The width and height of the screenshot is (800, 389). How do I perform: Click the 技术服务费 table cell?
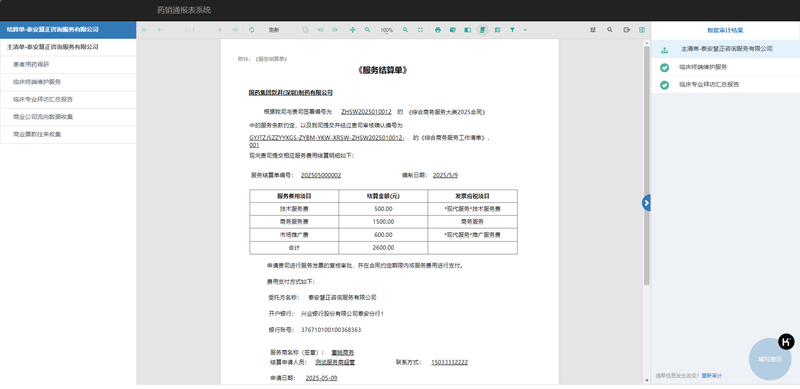(294, 209)
